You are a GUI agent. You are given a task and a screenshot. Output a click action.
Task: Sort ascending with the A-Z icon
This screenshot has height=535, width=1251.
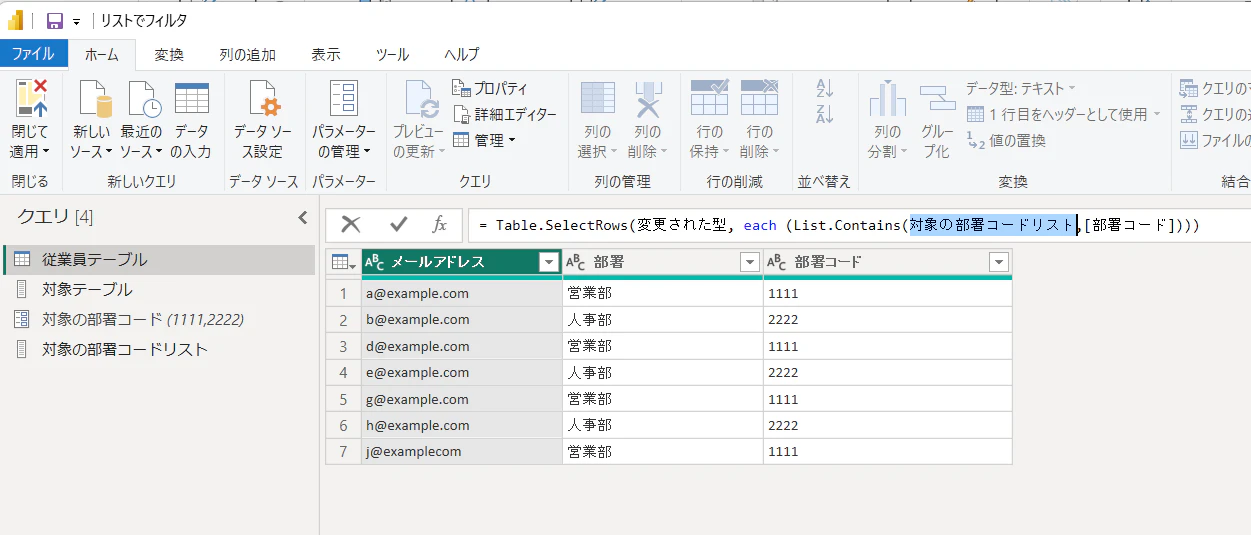coord(825,88)
